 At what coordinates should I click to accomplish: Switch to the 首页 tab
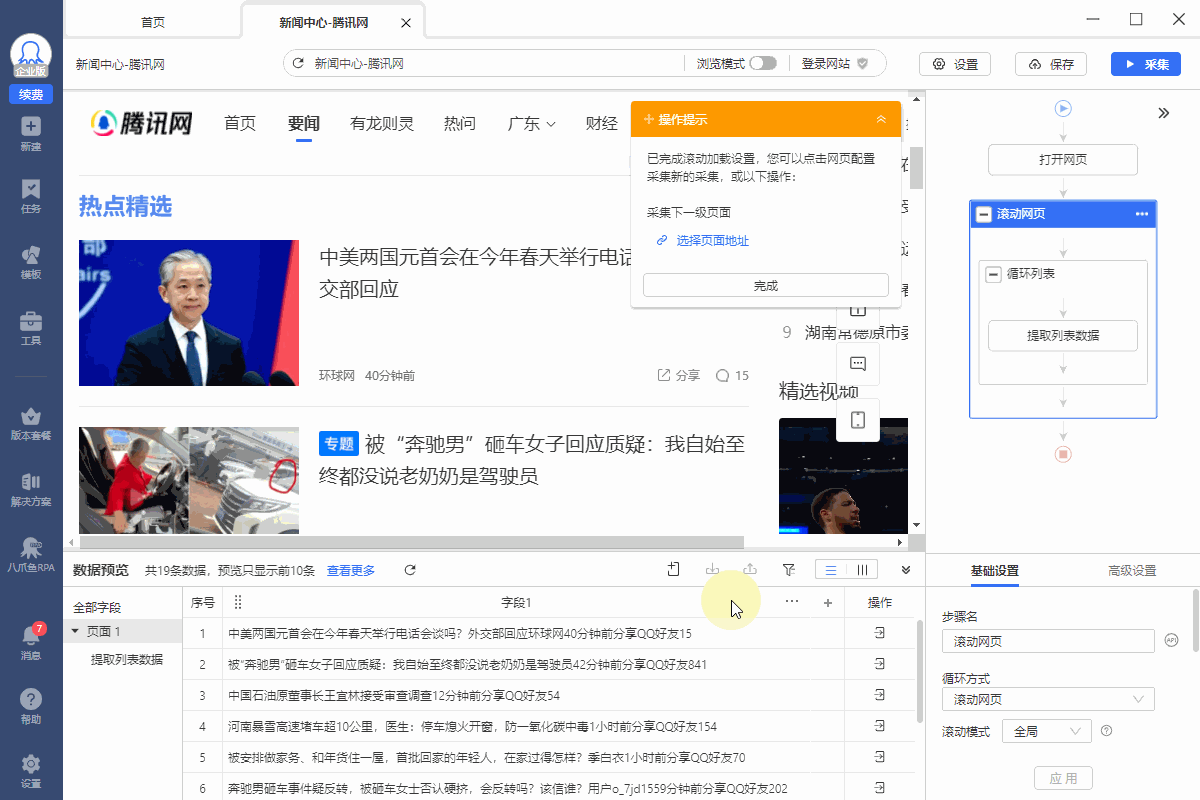(153, 22)
